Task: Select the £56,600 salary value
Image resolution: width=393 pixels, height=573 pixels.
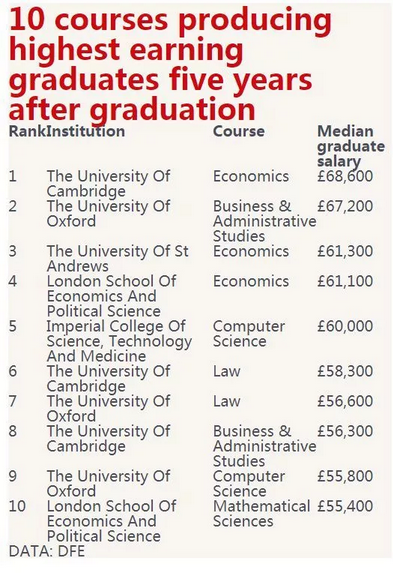Action: tap(345, 401)
